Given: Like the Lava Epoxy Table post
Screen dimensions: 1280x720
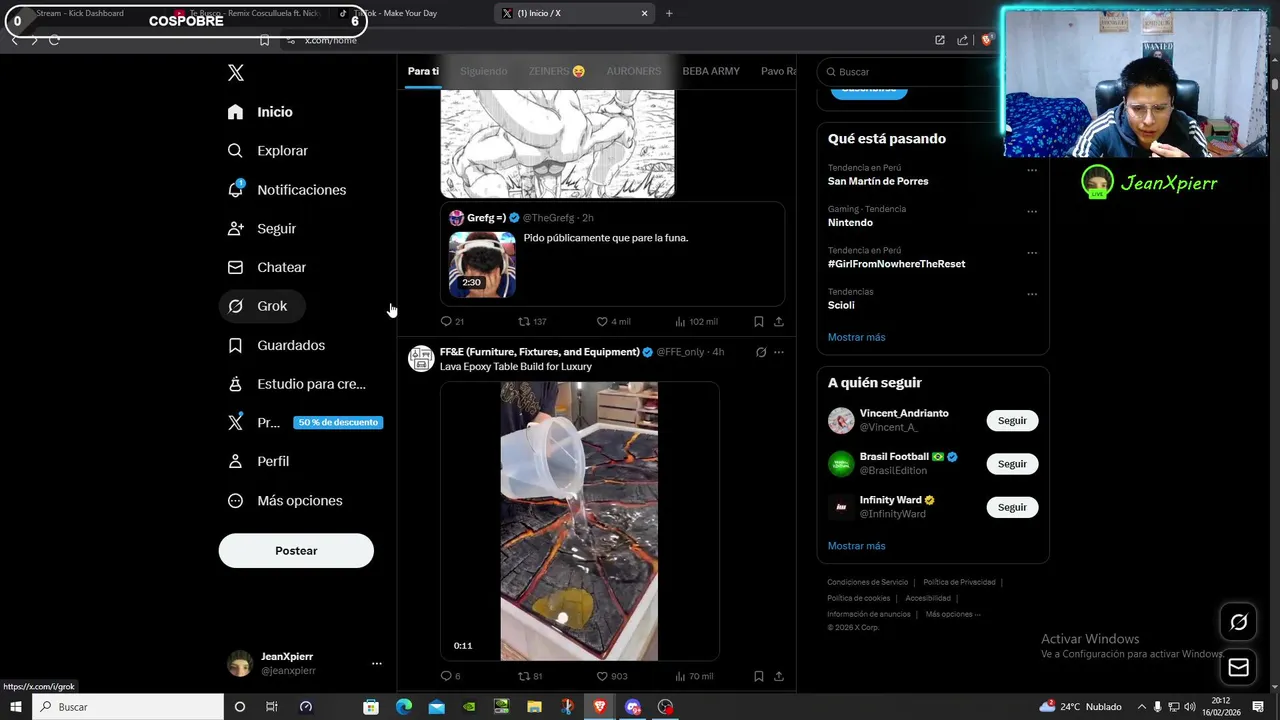Looking at the screenshot, I should tap(612, 676).
